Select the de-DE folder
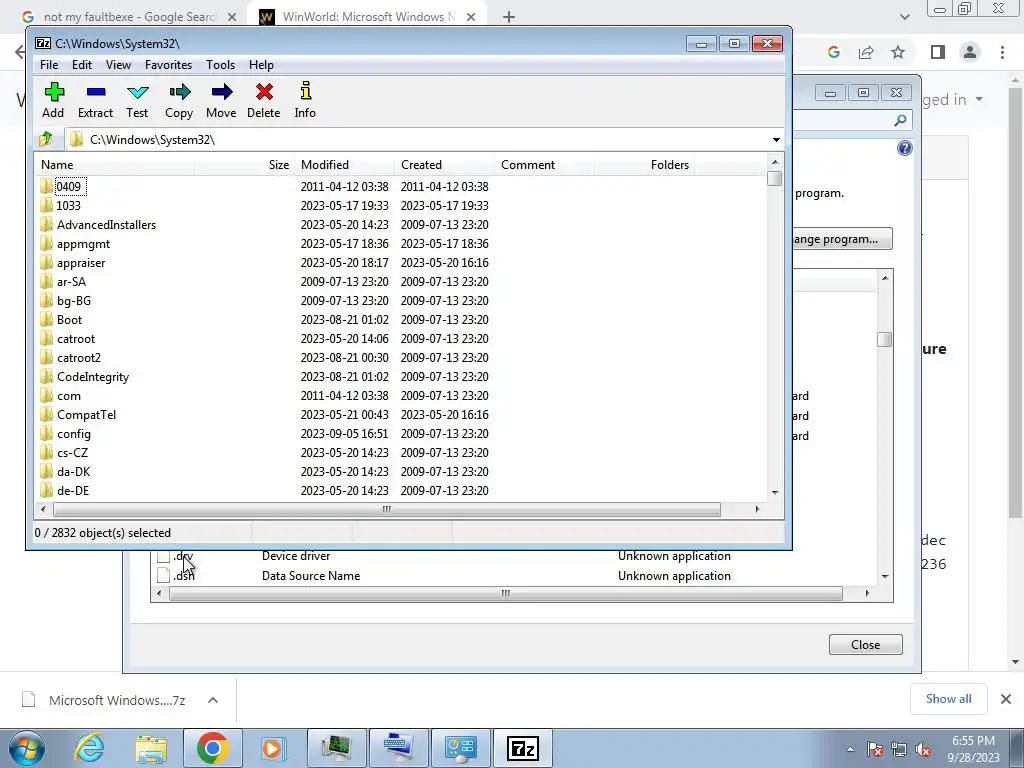Screen dimensions: 1024x768 tap(72, 490)
